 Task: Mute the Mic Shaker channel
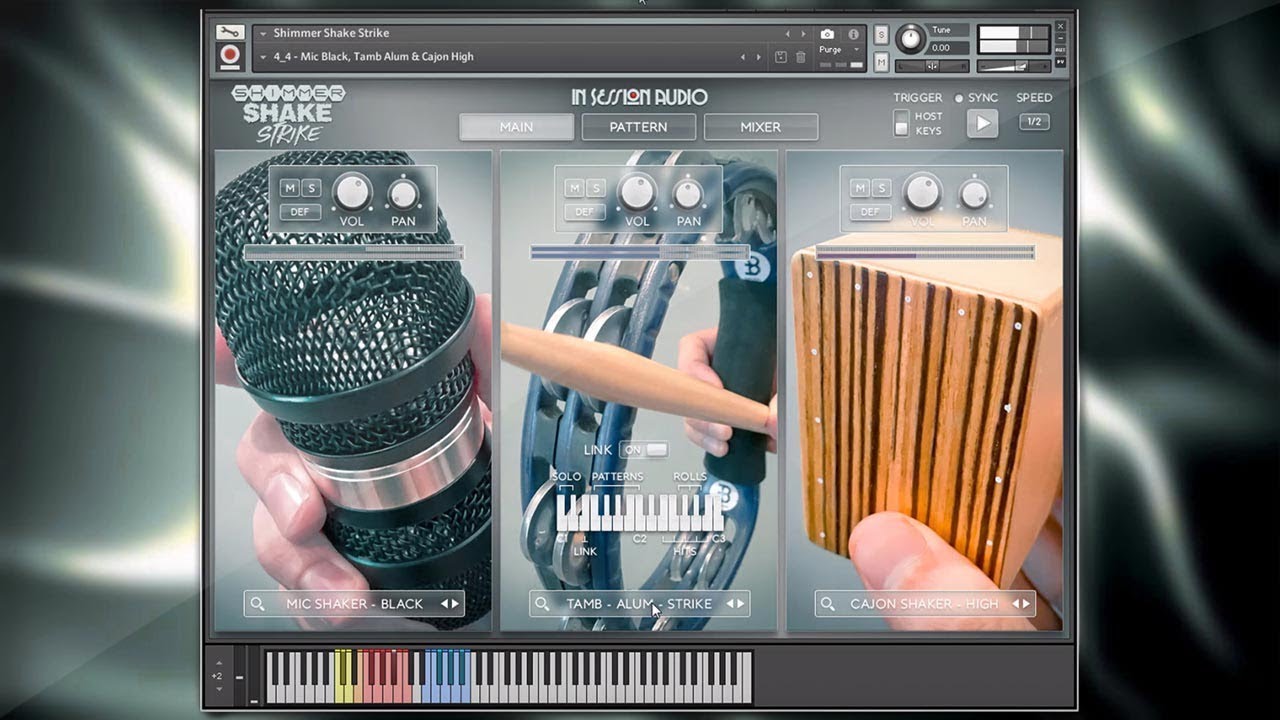[290, 188]
